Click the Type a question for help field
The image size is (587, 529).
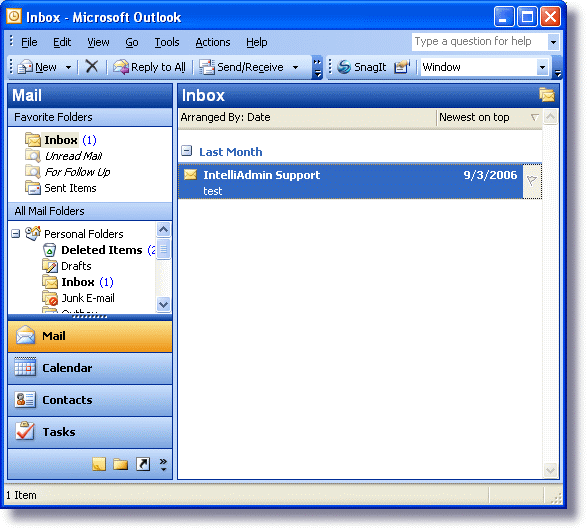[x=479, y=41]
